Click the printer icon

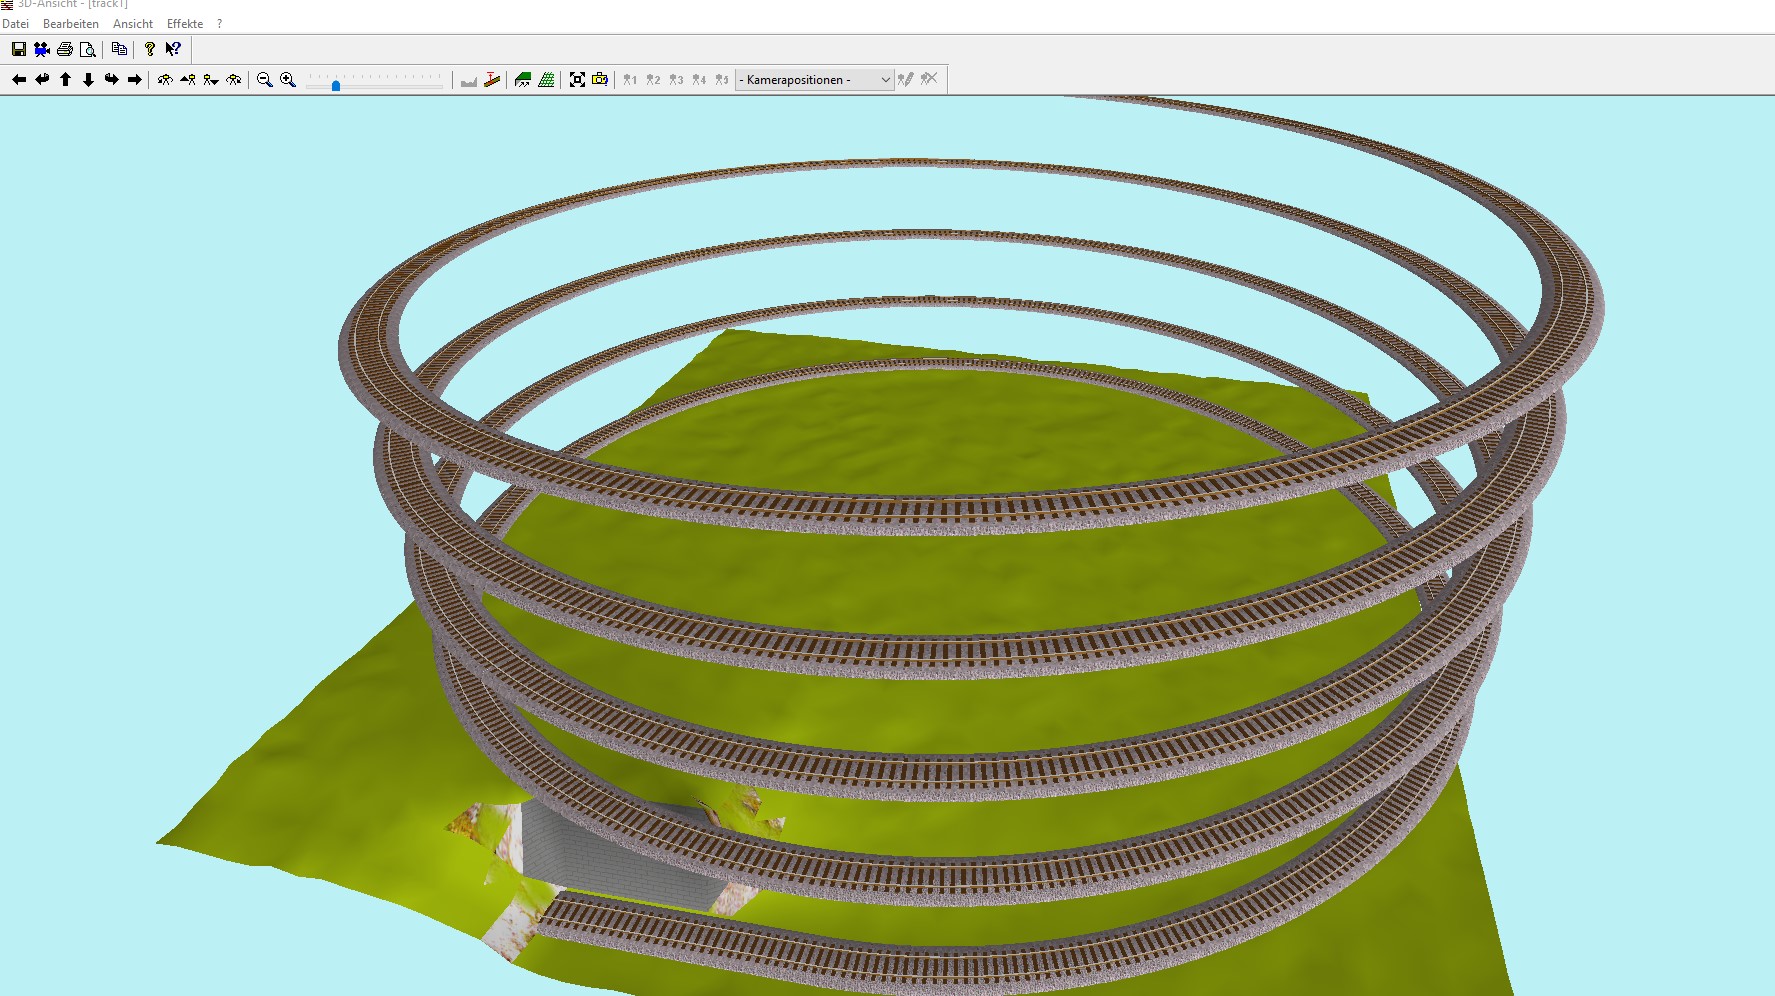(x=65, y=49)
